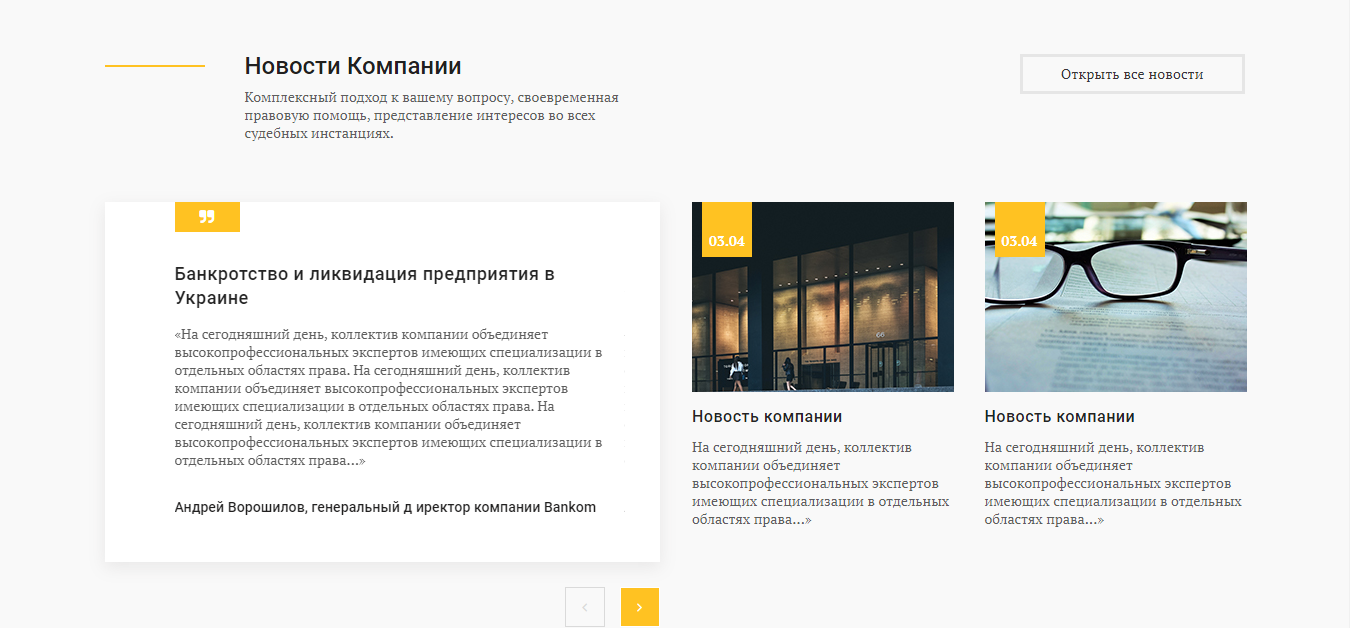Click the description under glasses photo news
Viewport: 1350px width, 628px height.
point(1114,484)
